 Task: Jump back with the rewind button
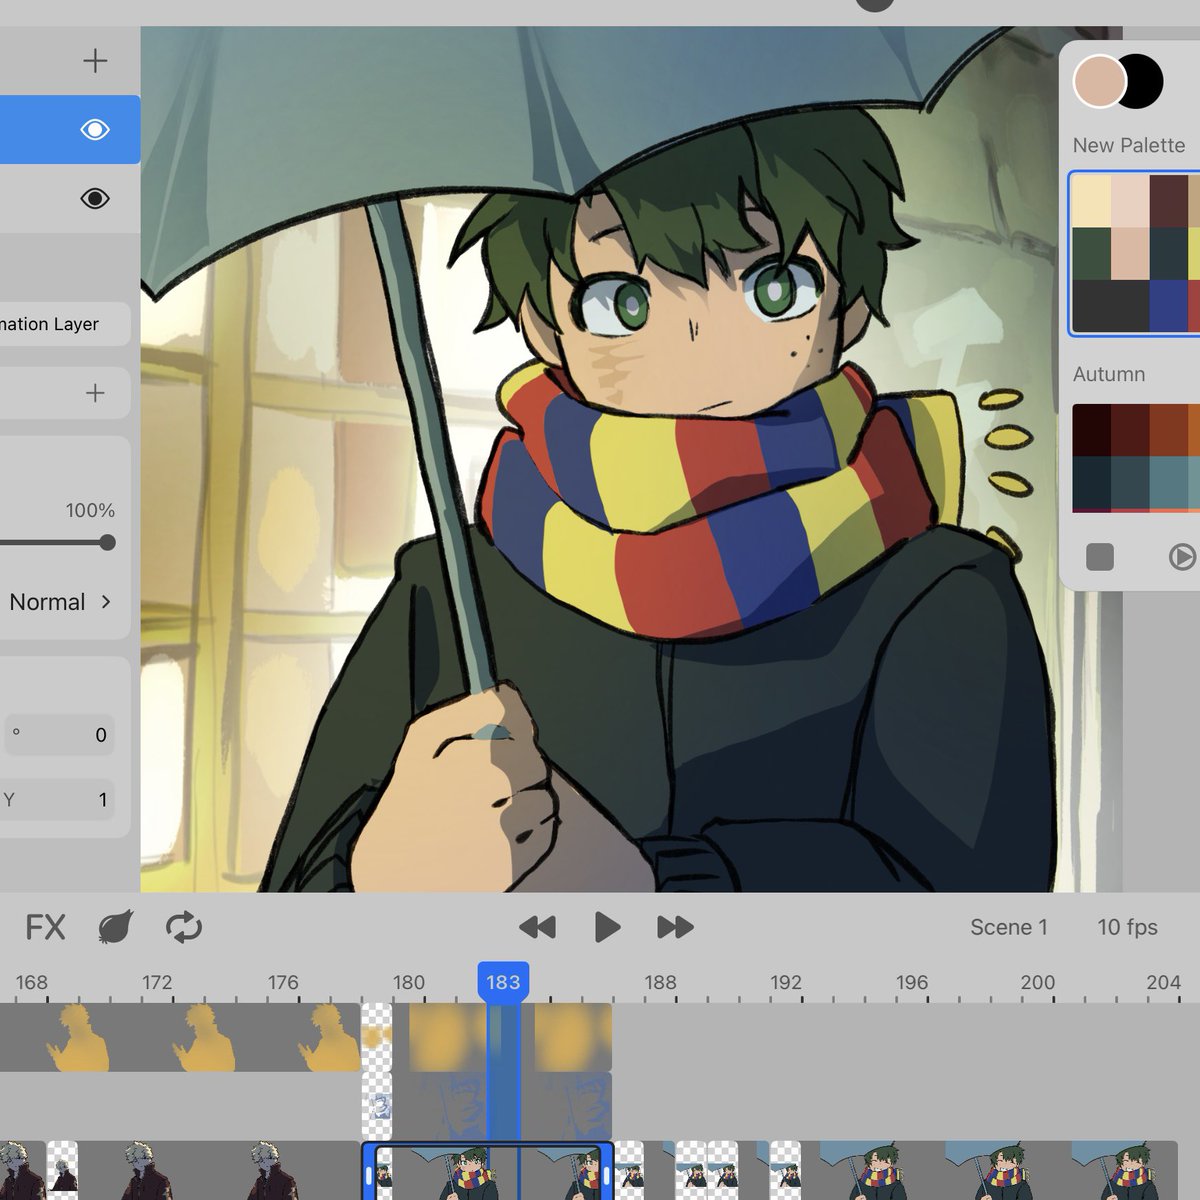537,927
